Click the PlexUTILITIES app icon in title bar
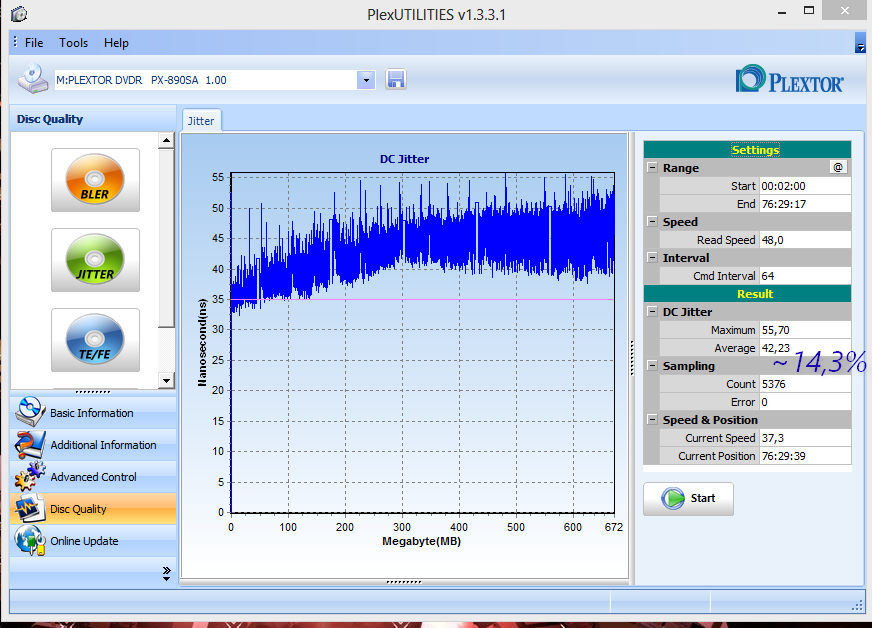 click(x=19, y=13)
